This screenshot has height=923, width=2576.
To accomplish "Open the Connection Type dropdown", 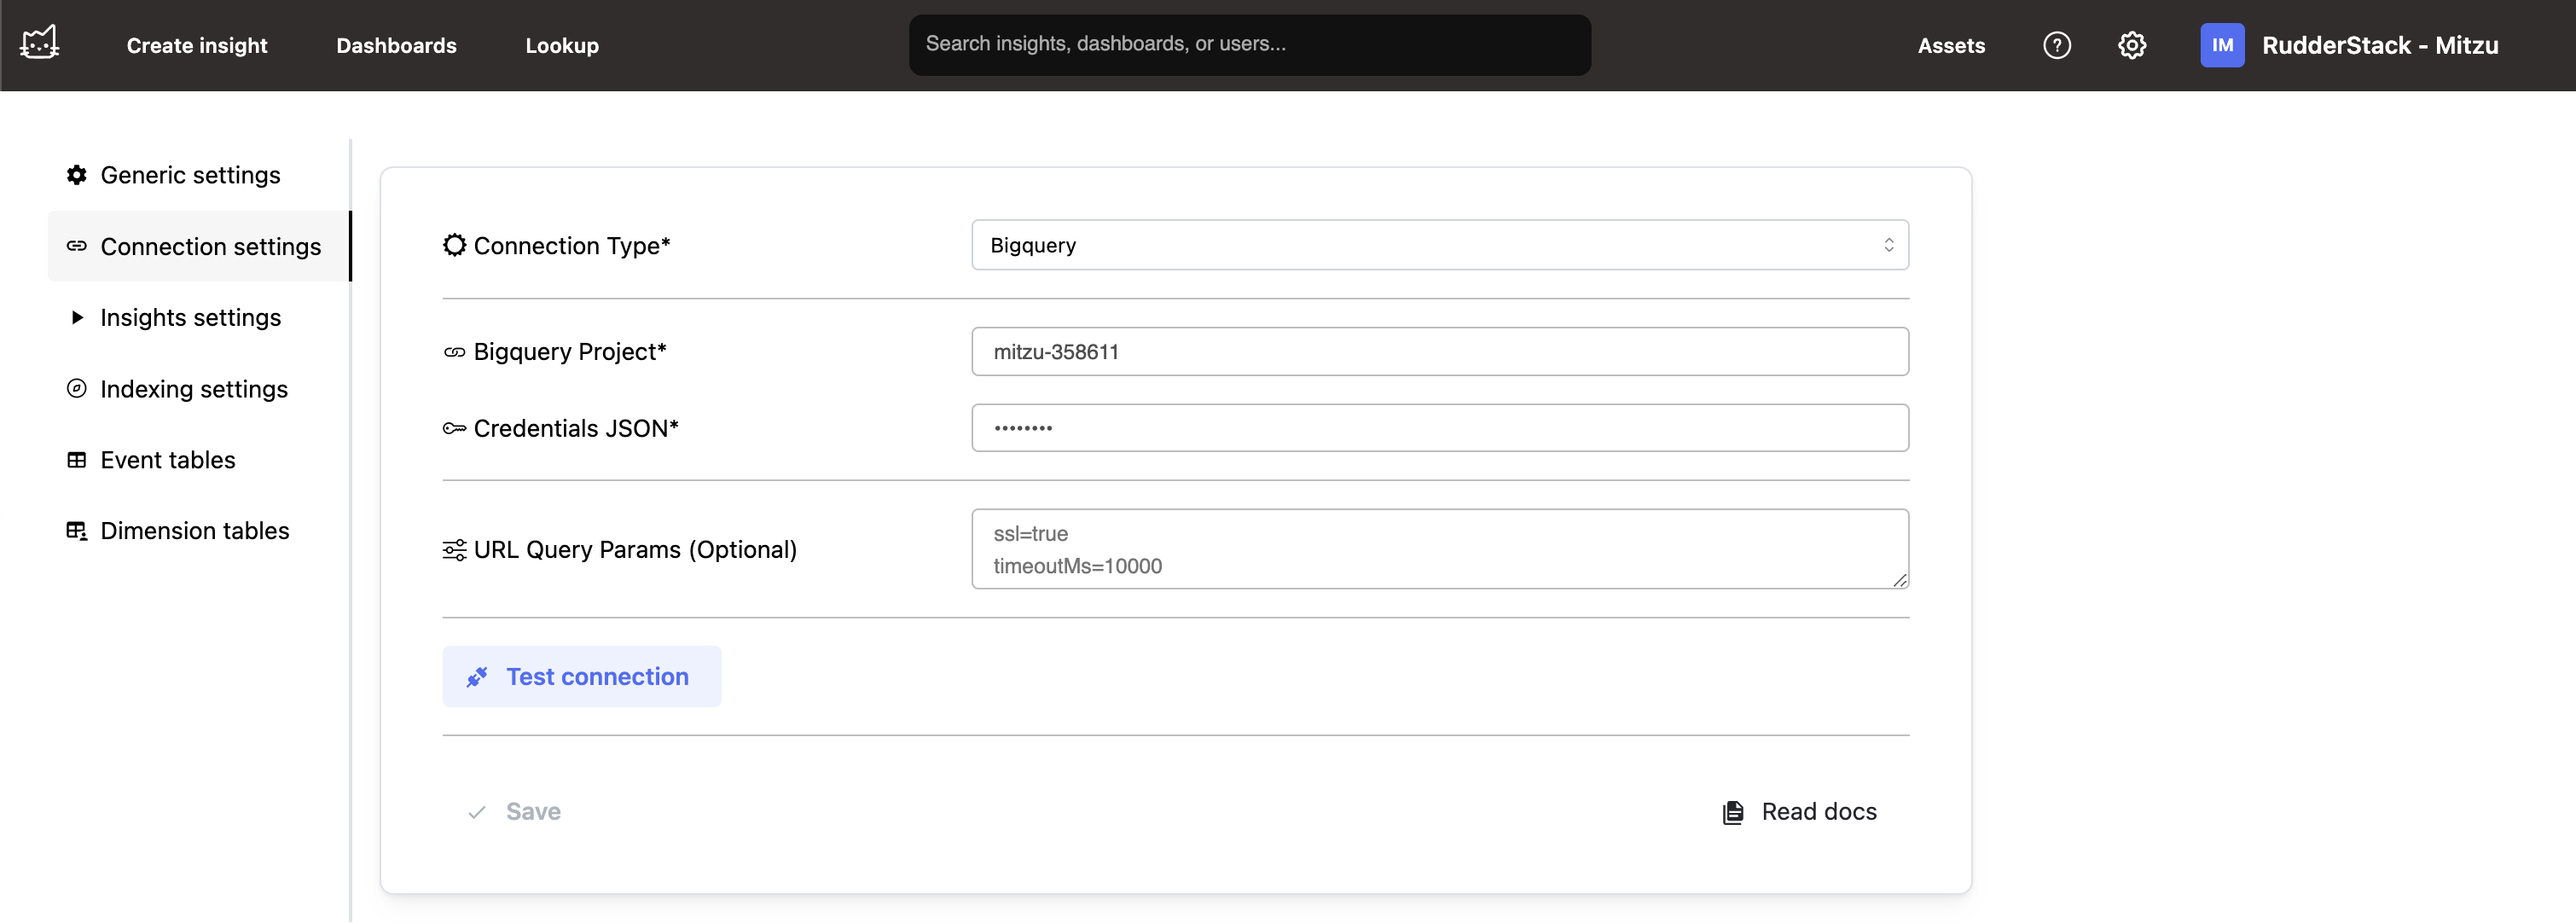I will [x=1439, y=245].
